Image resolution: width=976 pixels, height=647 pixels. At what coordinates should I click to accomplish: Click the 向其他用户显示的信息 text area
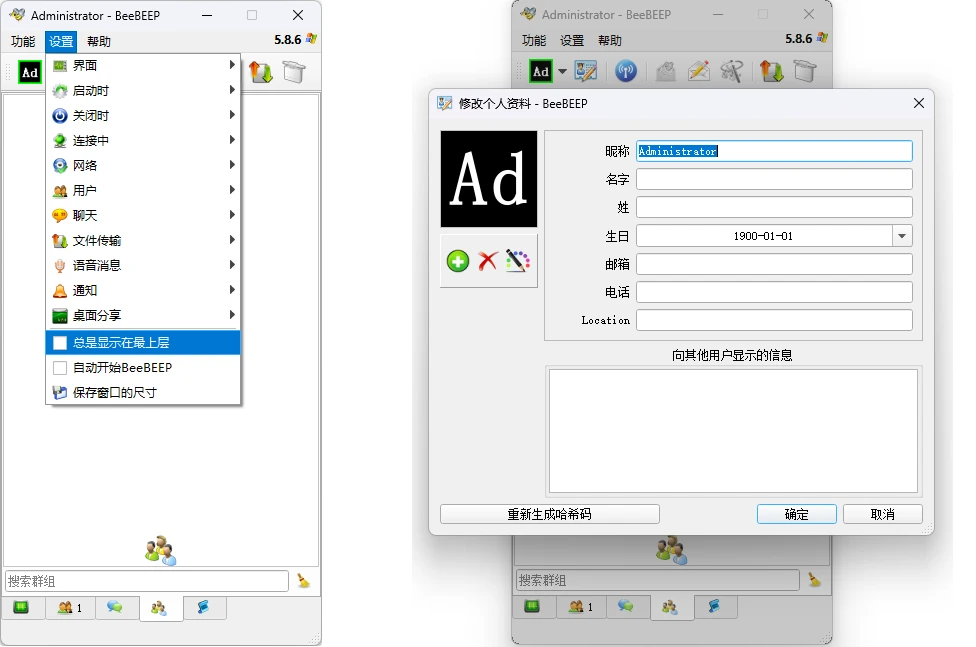coord(733,431)
